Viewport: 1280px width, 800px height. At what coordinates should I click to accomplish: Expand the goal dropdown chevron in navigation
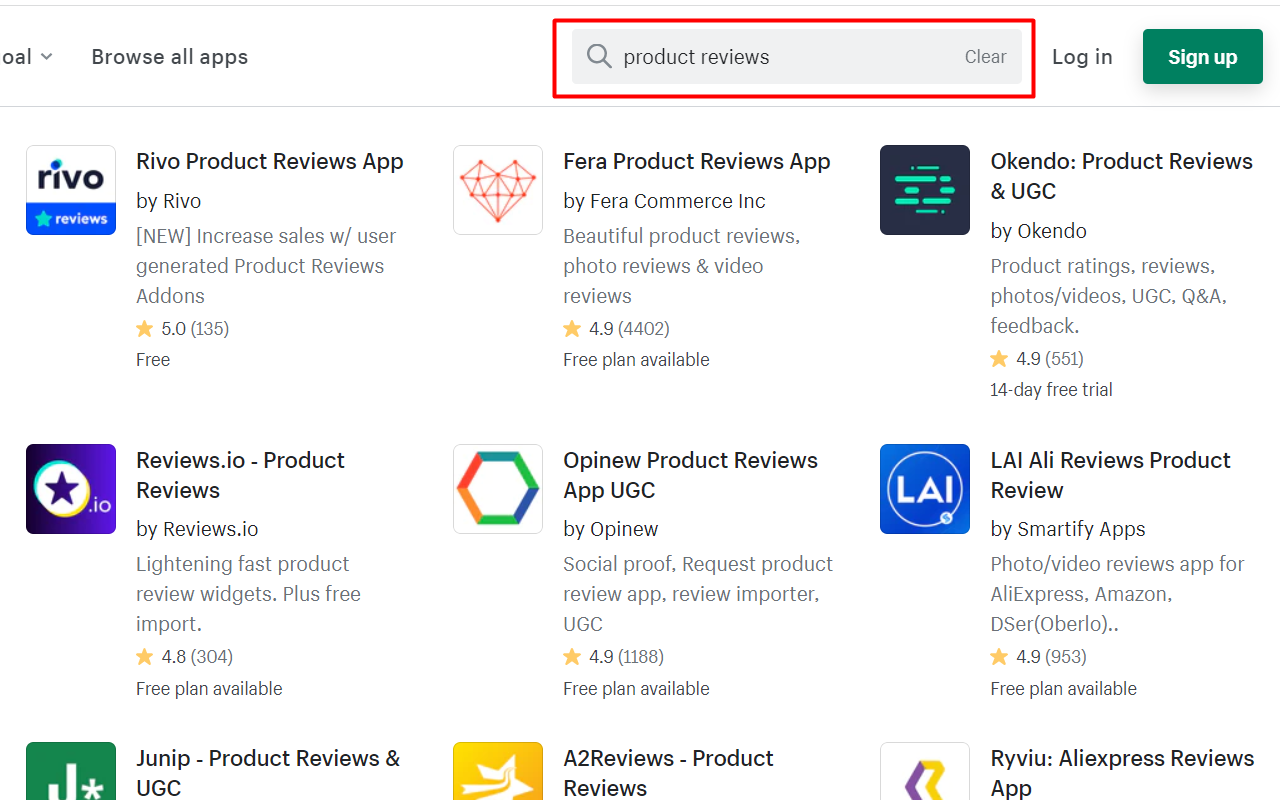tap(46, 57)
